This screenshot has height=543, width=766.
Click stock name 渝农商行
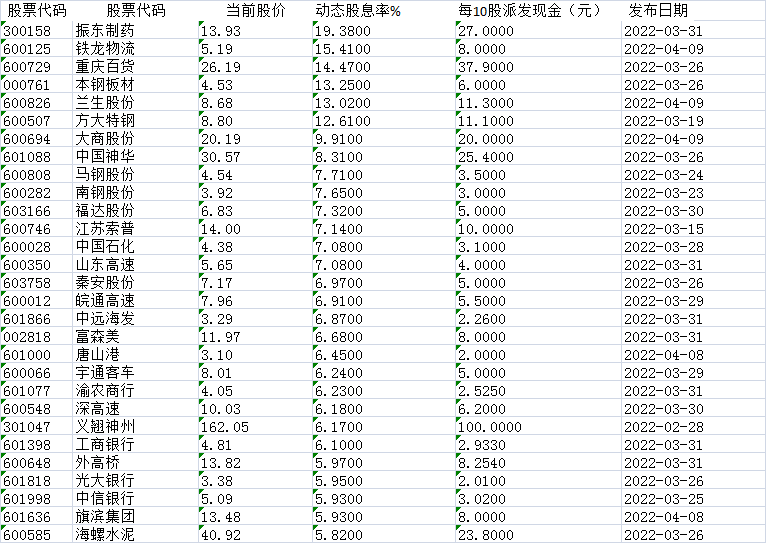point(105,391)
